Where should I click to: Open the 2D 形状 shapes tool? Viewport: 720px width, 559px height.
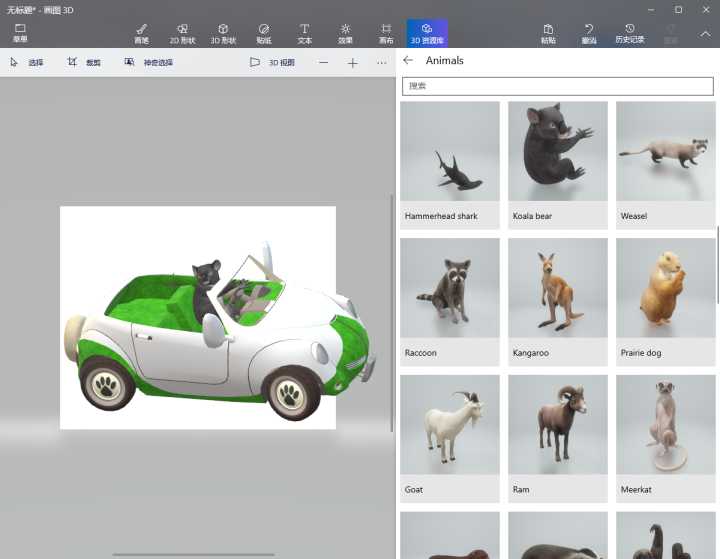182,33
